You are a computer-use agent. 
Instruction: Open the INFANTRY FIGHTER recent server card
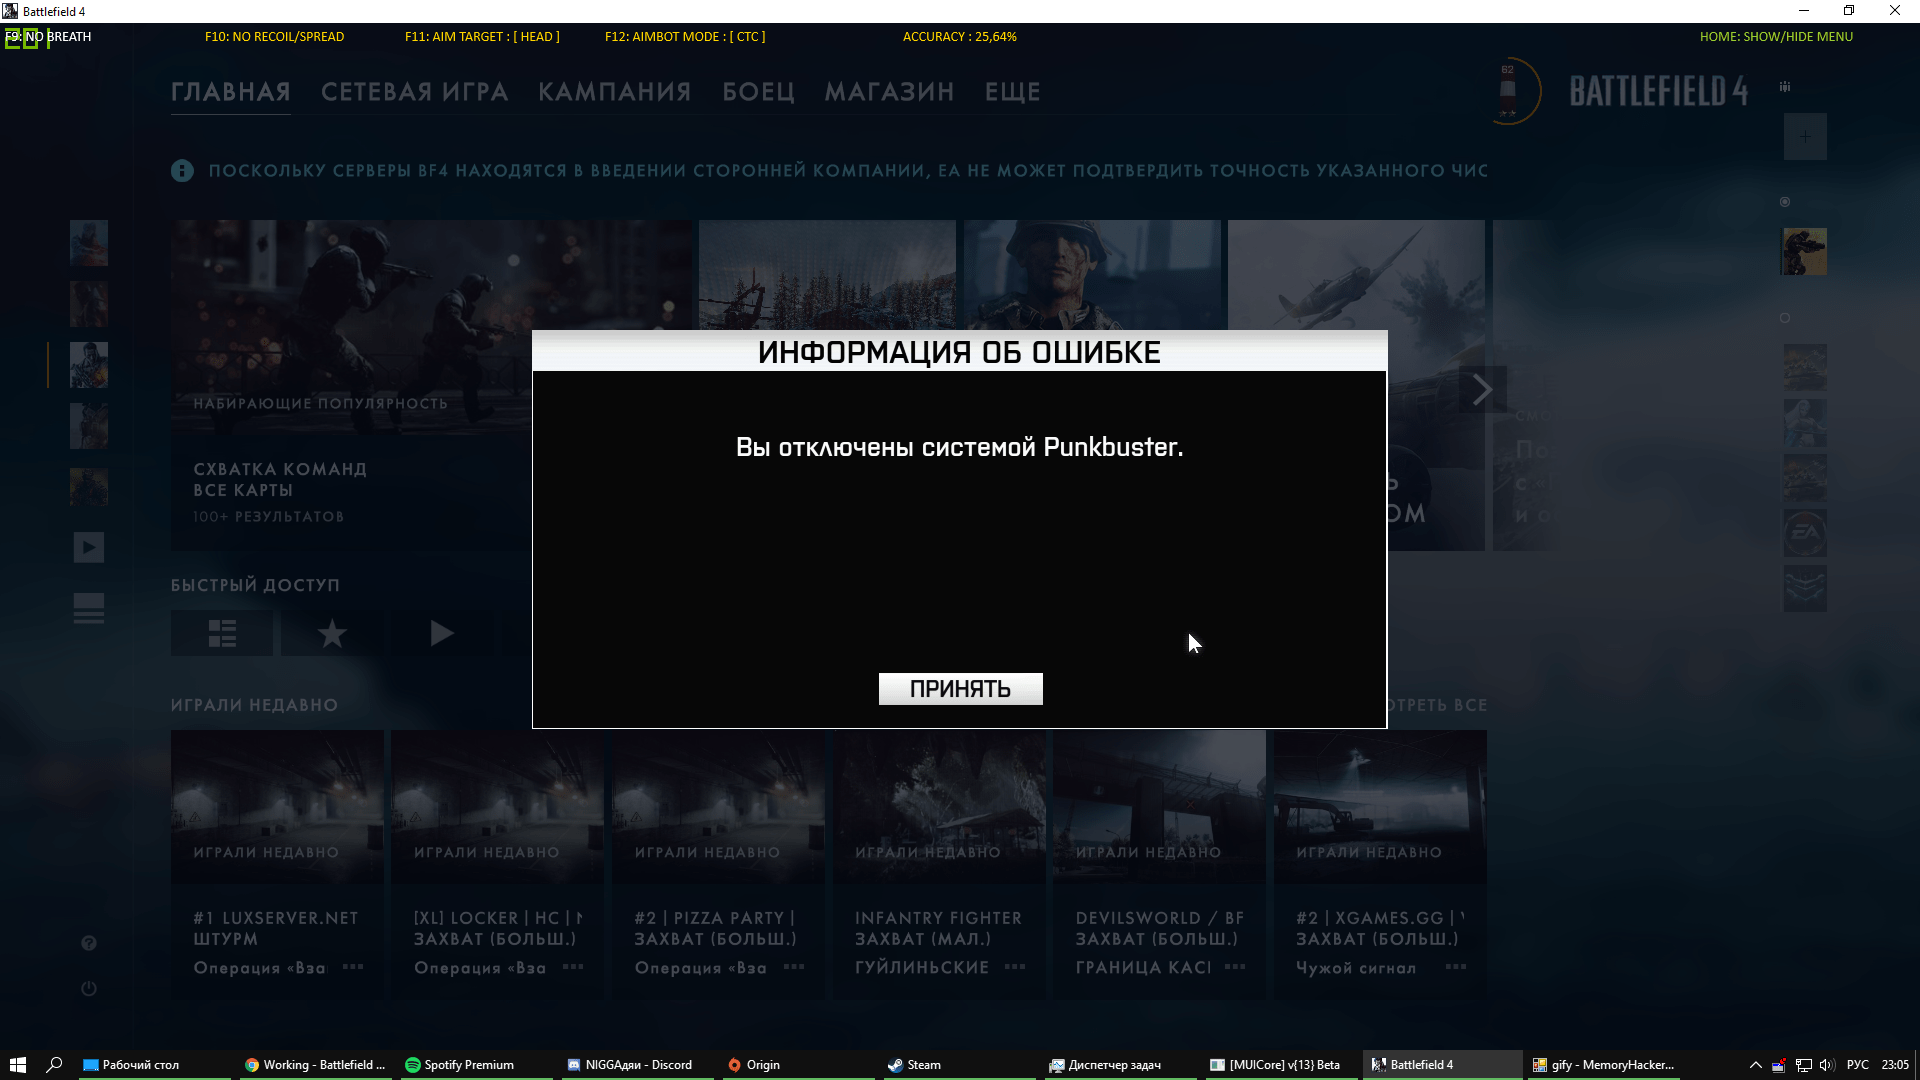(940, 865)
